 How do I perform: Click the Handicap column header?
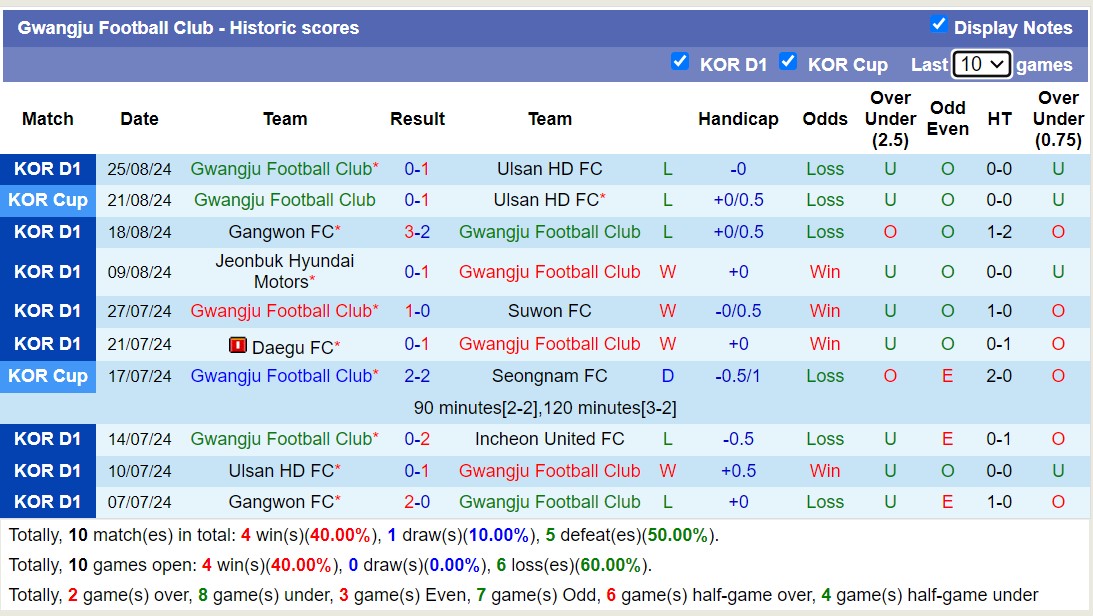click(738, 119)
